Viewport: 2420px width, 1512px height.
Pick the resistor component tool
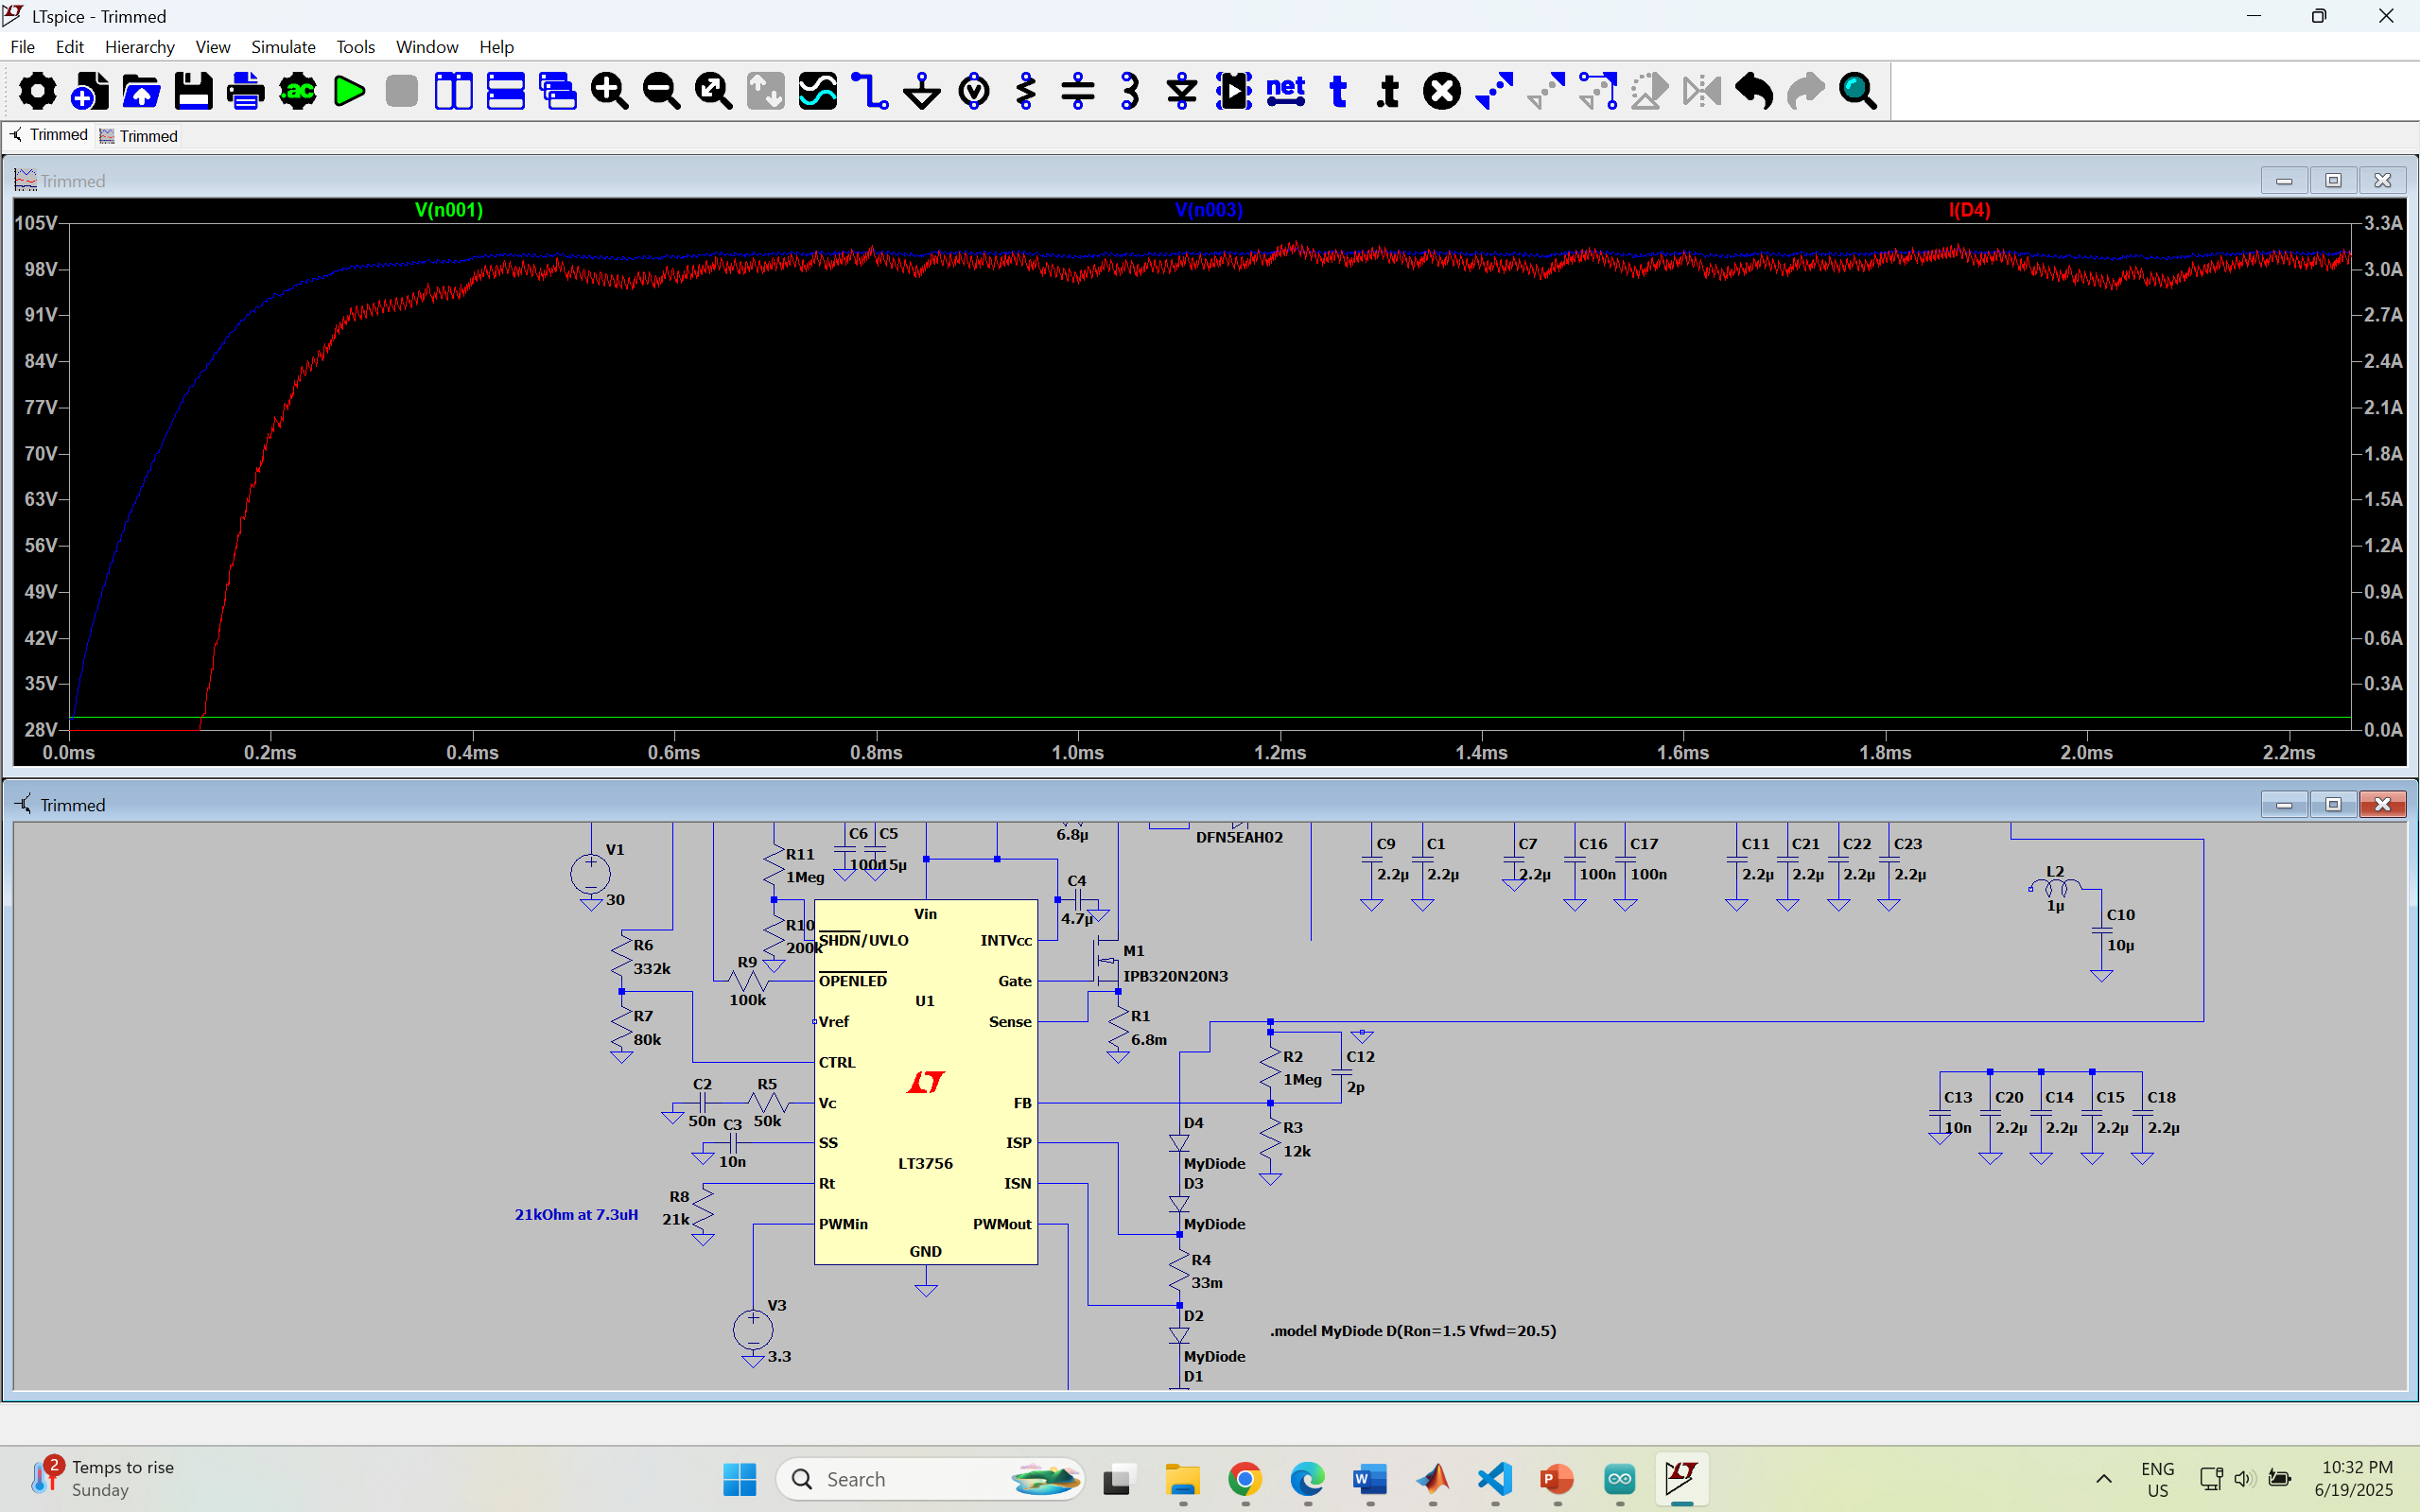[1026, 92]
